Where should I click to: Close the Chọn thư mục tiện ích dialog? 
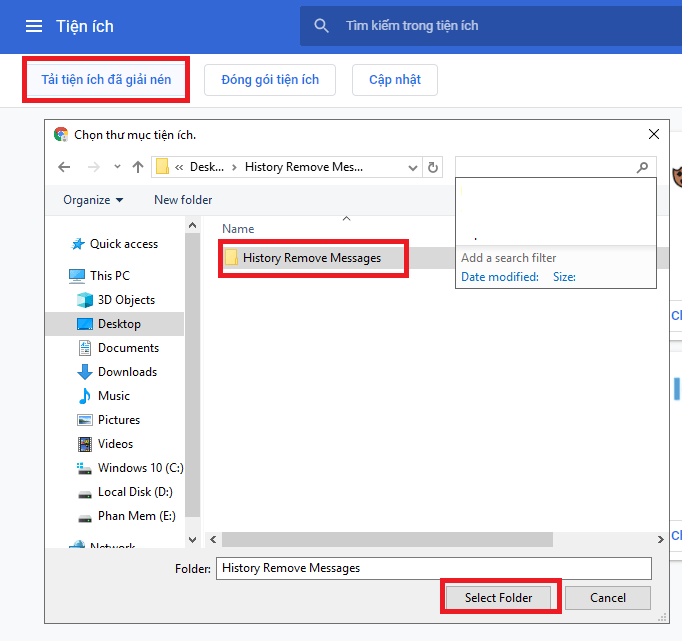pos(653,134)
